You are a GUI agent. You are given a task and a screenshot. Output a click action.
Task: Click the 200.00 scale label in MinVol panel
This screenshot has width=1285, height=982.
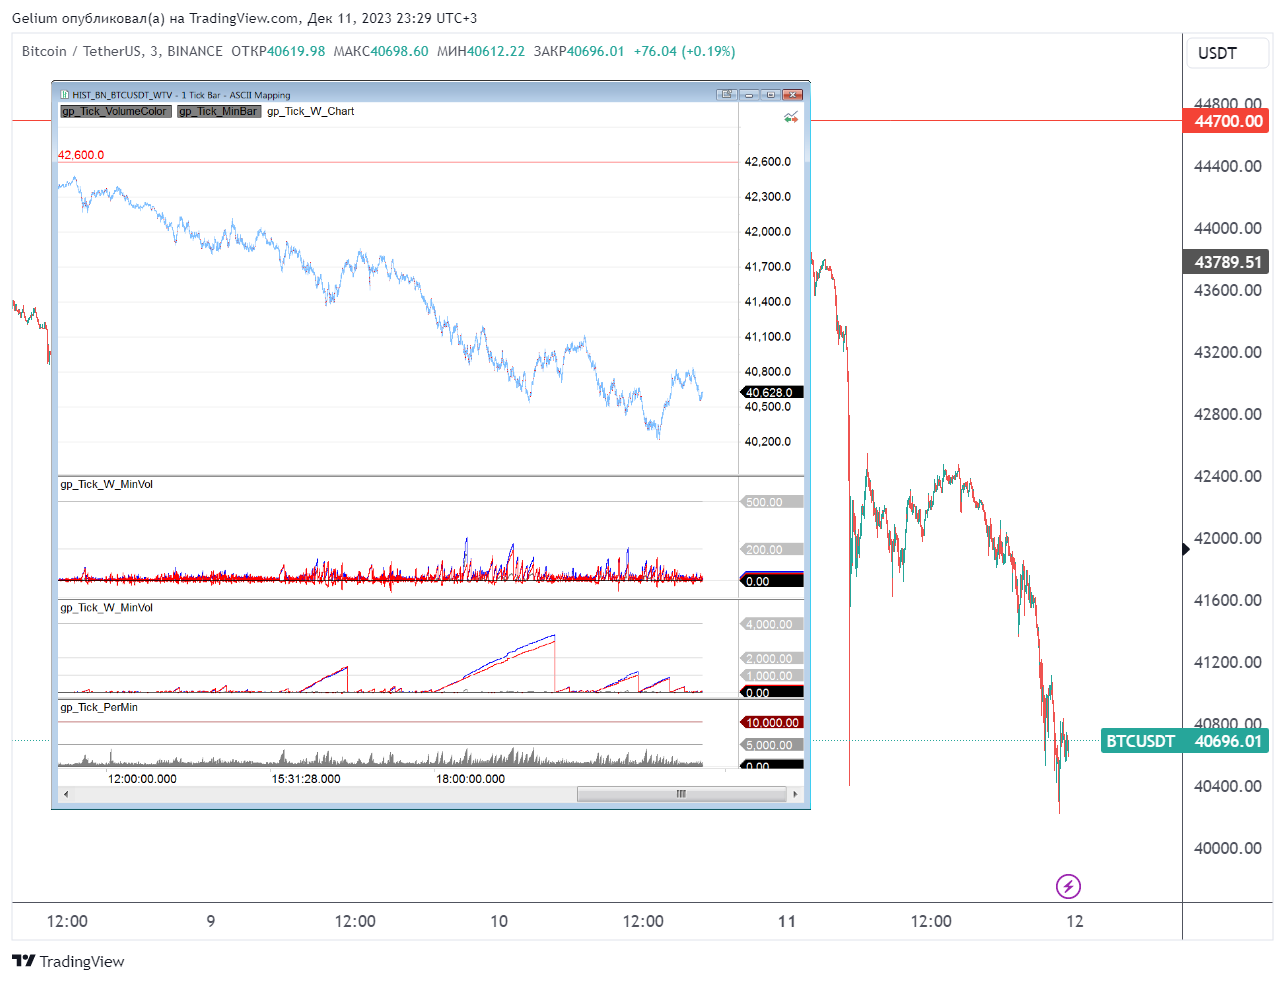(x=771, y=549)
